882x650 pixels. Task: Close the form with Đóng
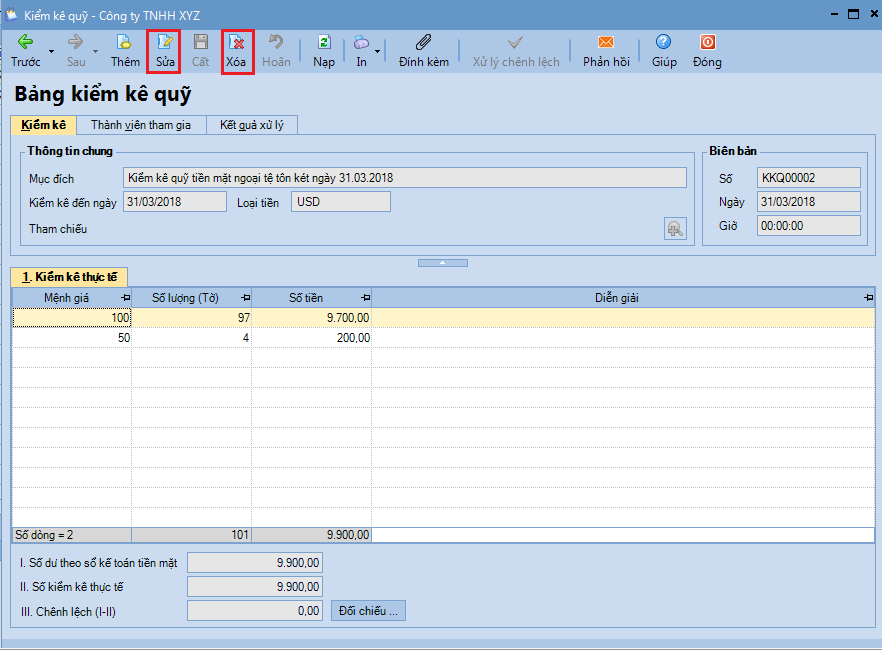tap(707, 51)
